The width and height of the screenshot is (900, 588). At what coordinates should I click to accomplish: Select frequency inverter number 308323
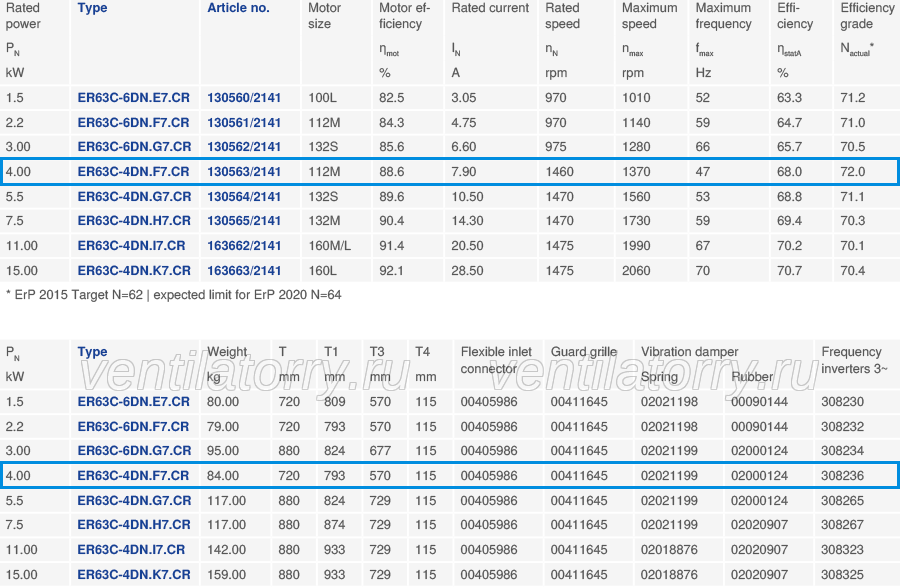[x=842, y=550]
